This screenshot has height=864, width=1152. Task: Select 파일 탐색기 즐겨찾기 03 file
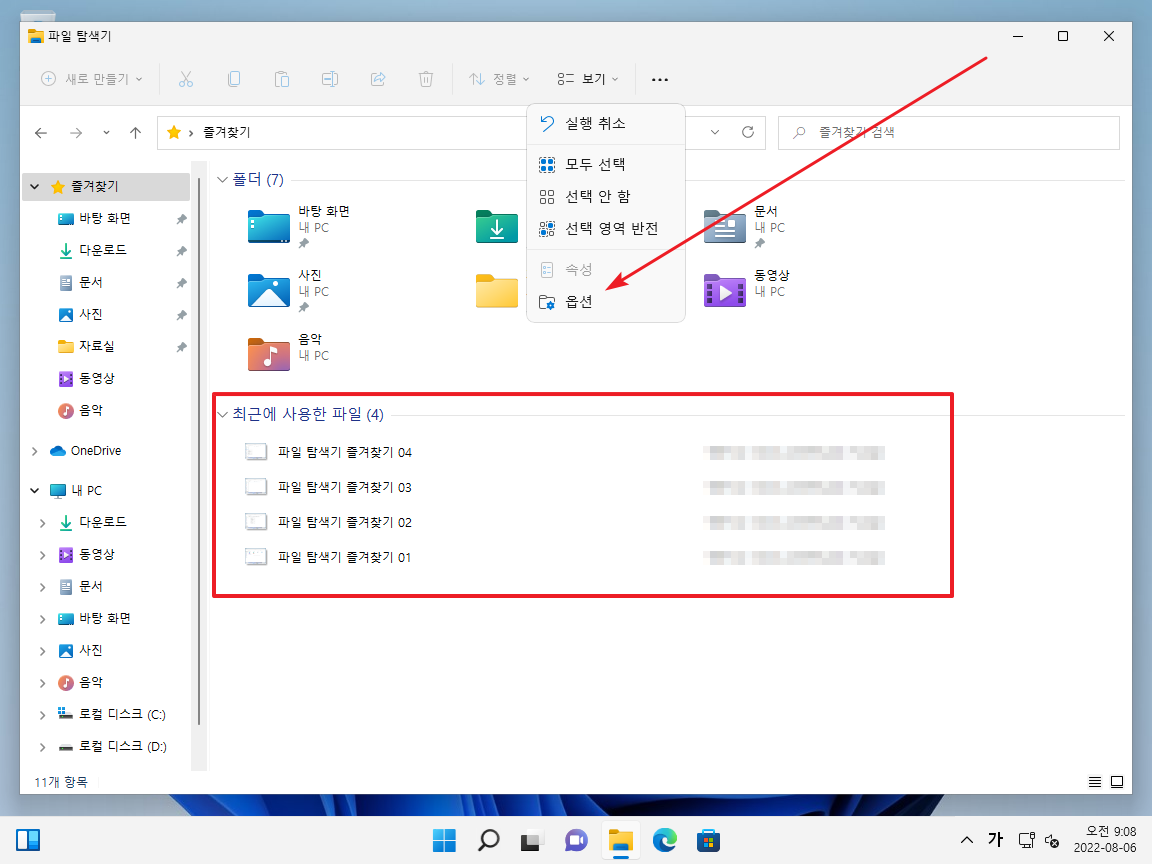tap(328, 487)
